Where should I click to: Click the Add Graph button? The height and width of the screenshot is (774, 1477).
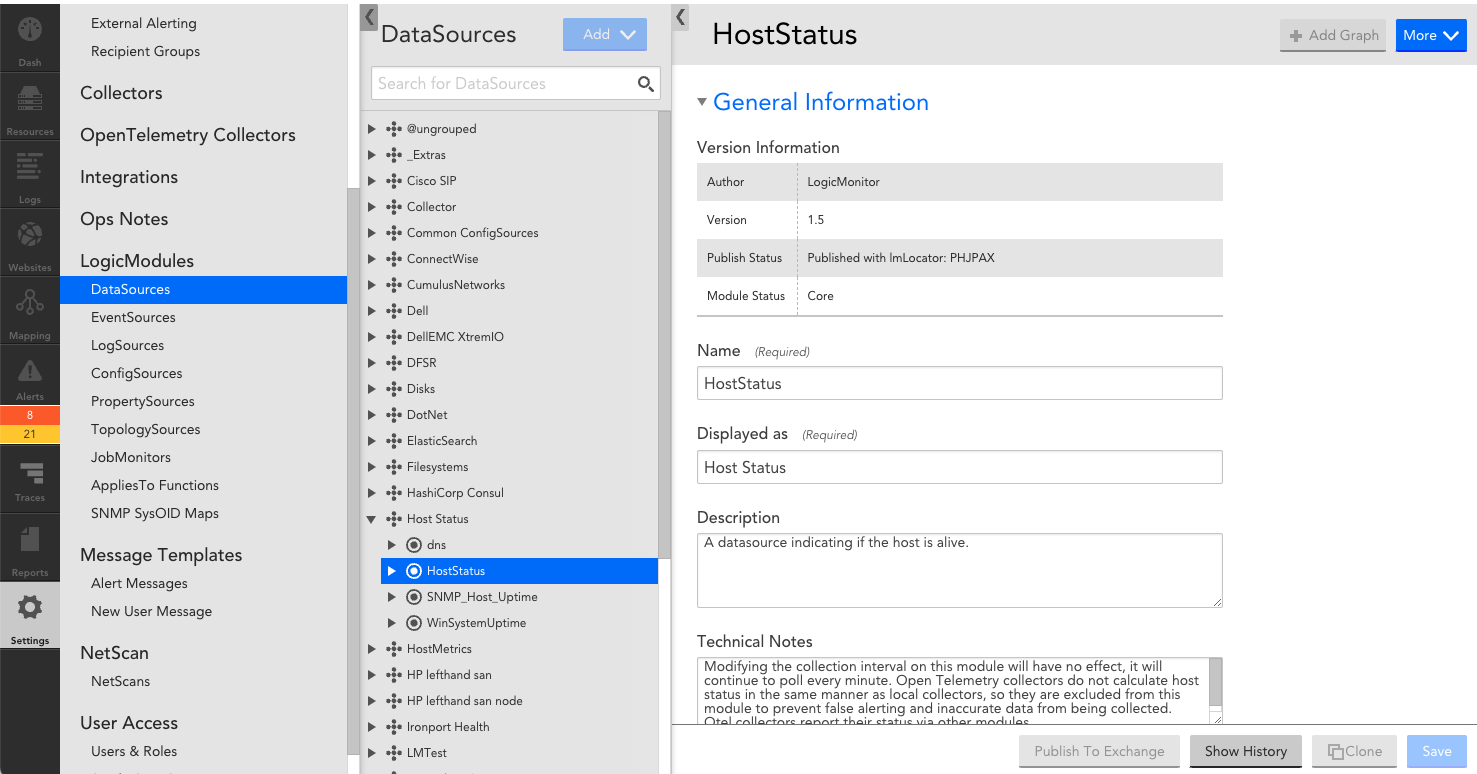click(x=1334, y=35)
